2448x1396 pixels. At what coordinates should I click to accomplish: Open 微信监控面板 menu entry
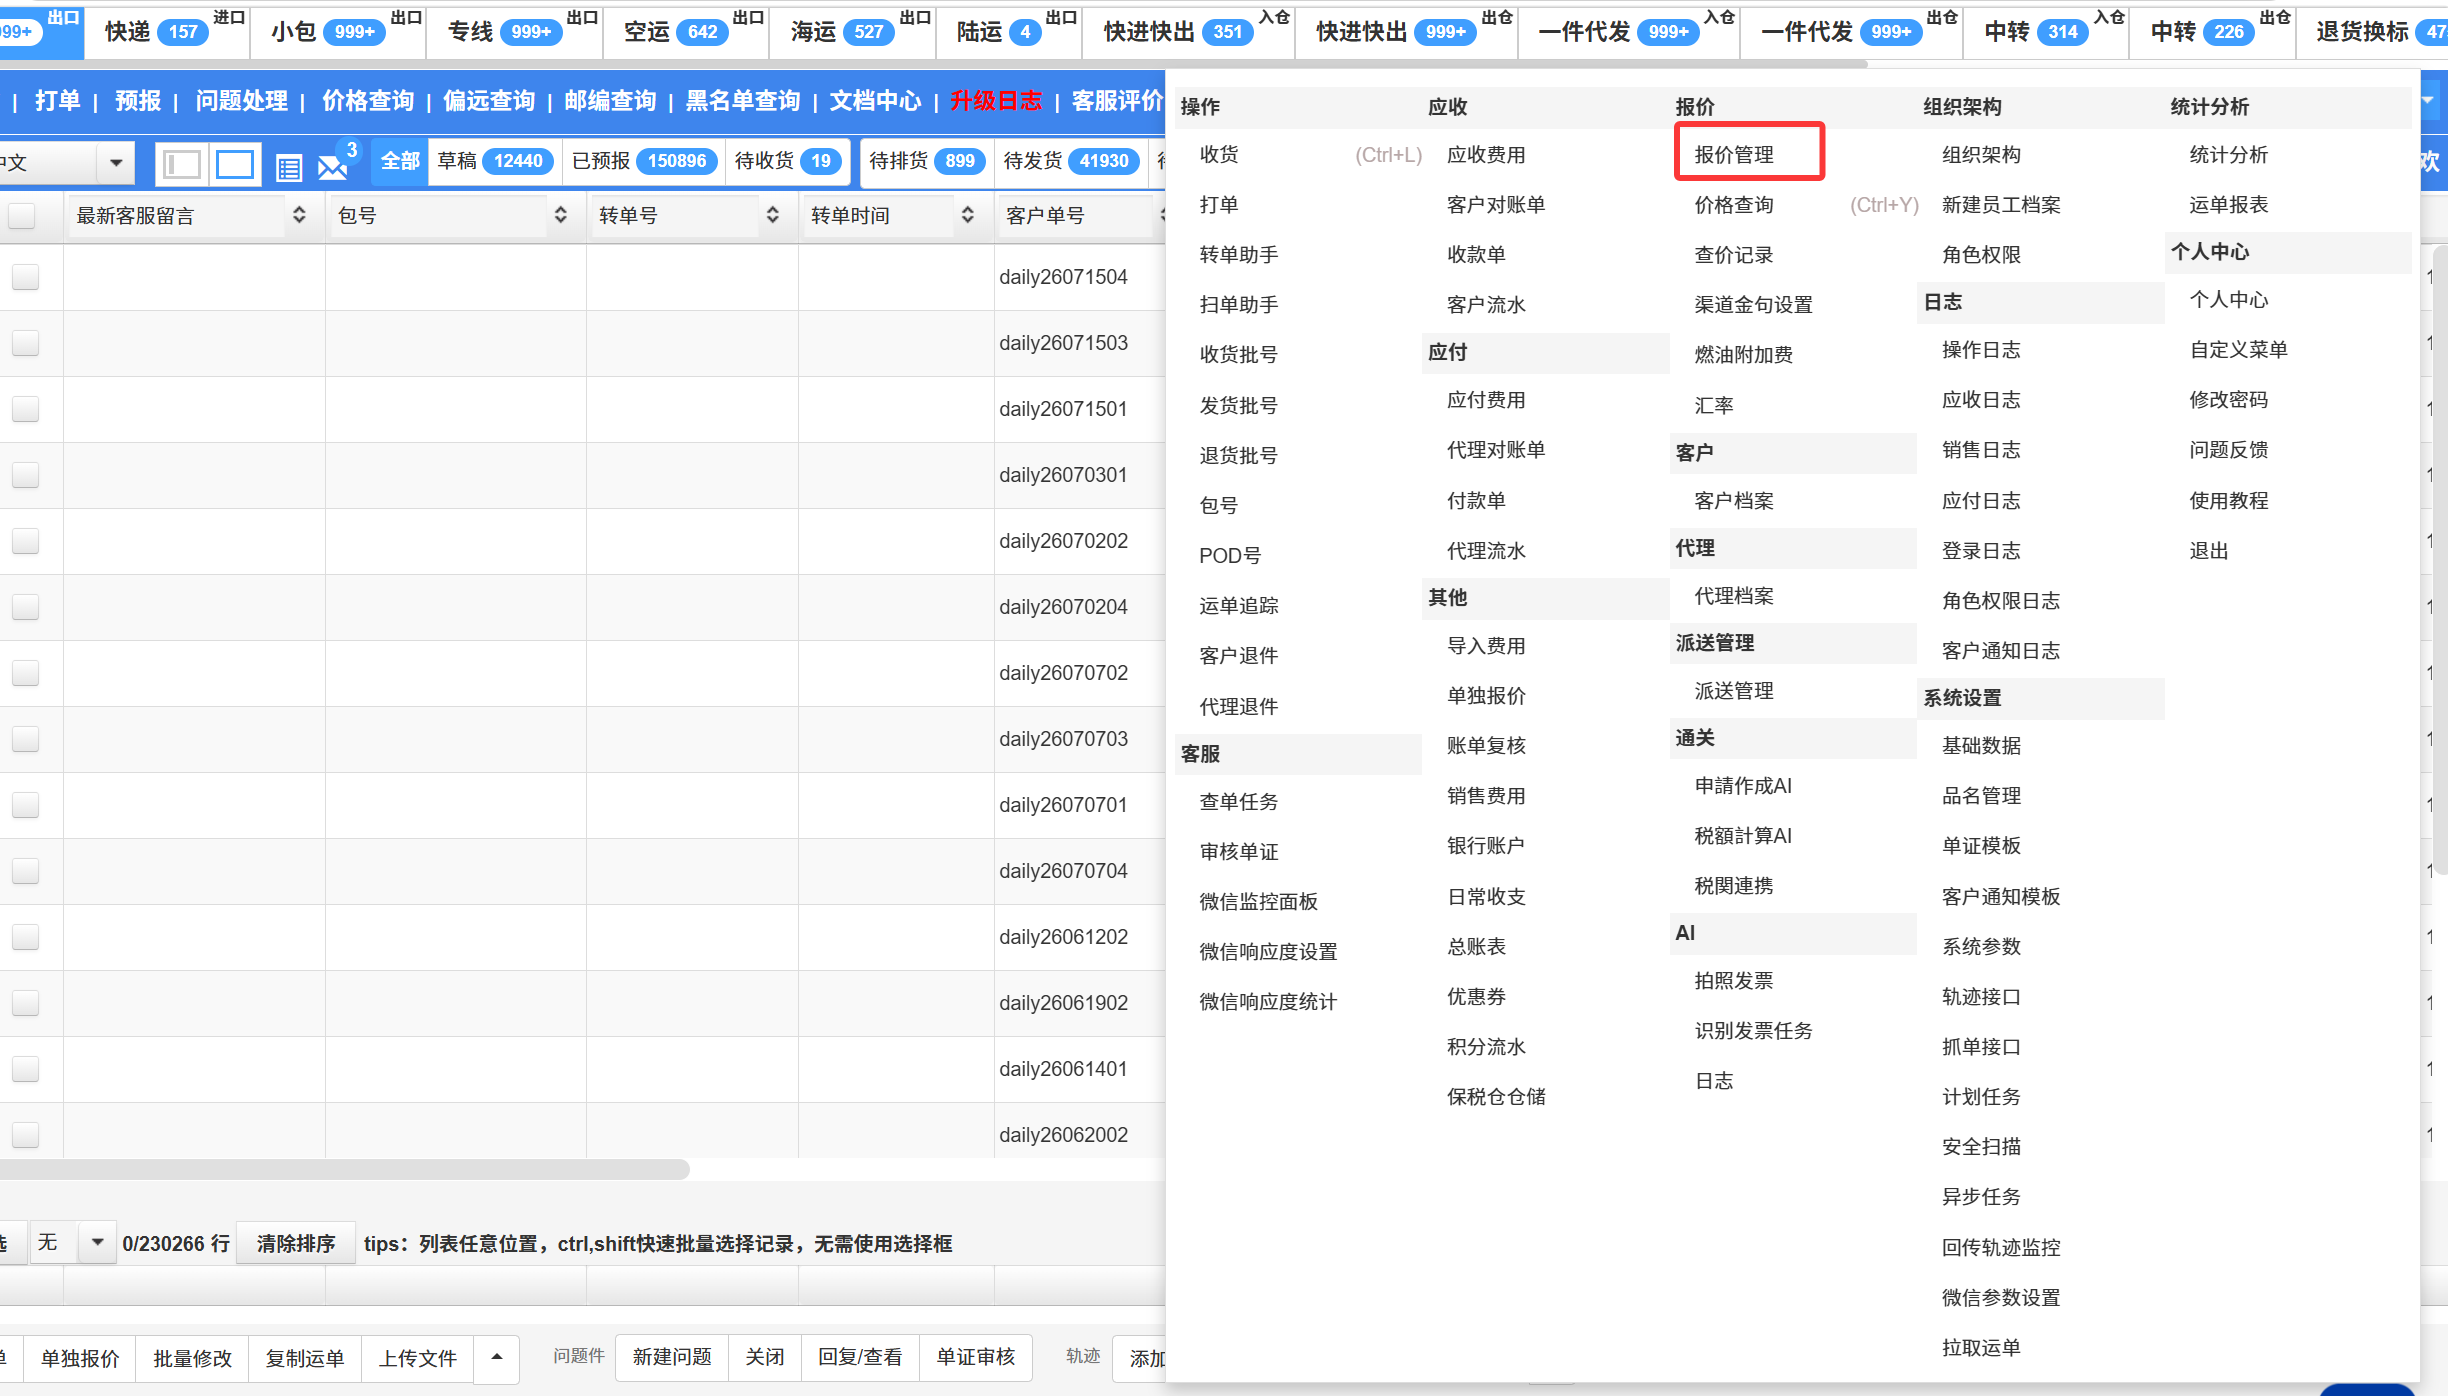tap(1258, 902)
